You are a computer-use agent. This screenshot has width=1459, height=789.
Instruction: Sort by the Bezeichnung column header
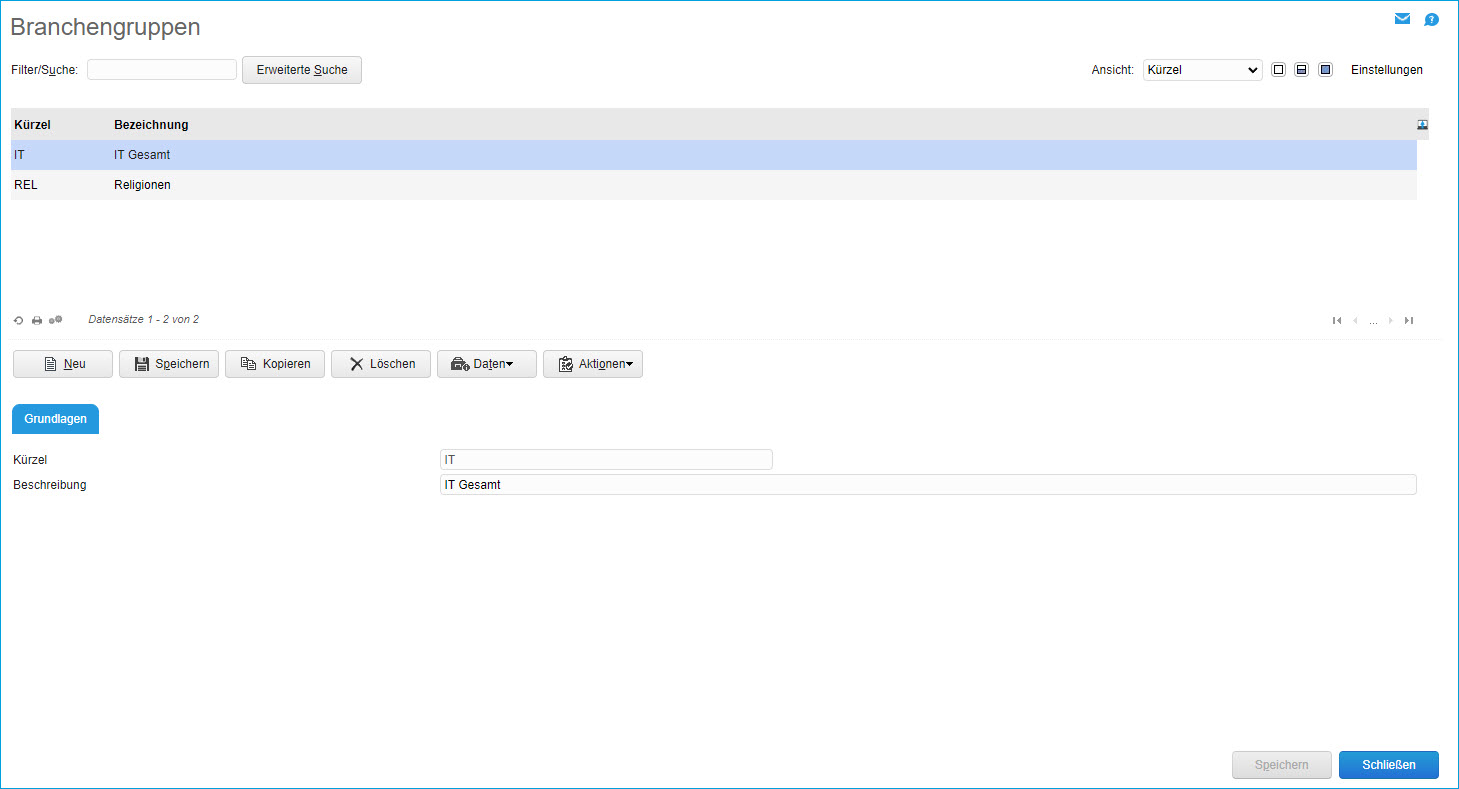(x=151, y=125)
